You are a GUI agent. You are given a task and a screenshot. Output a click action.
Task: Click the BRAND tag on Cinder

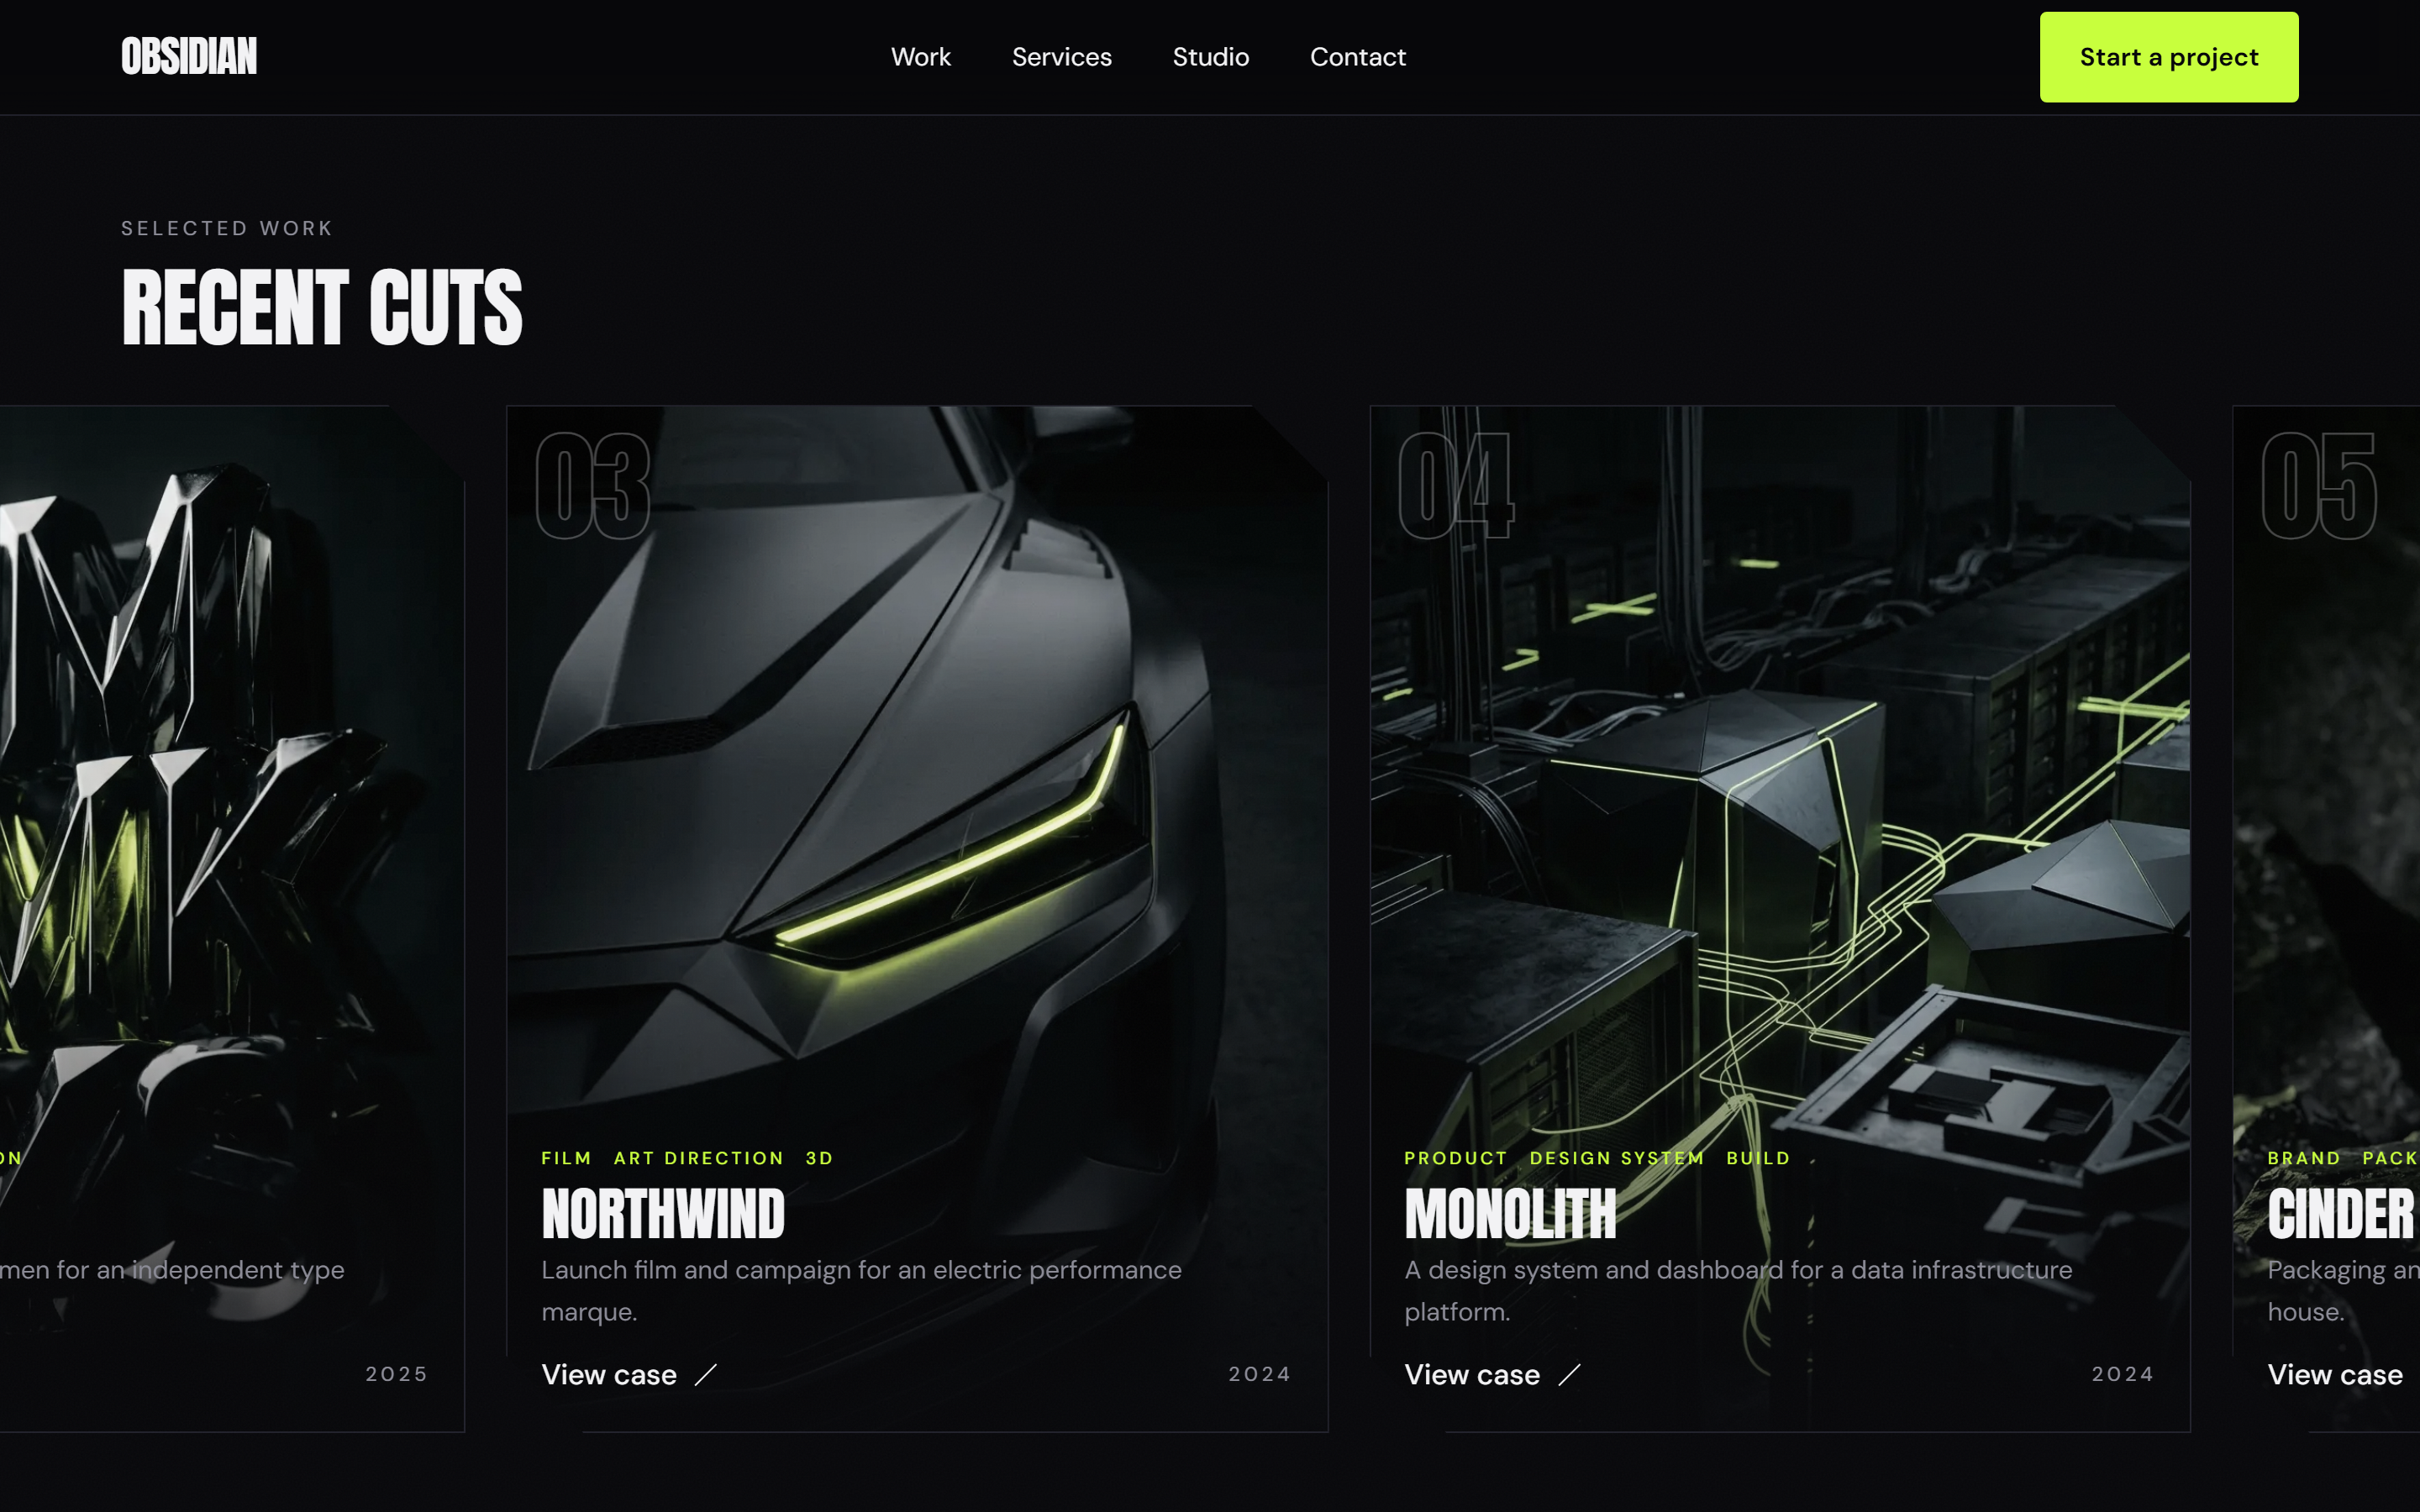coord(2303,1158)
